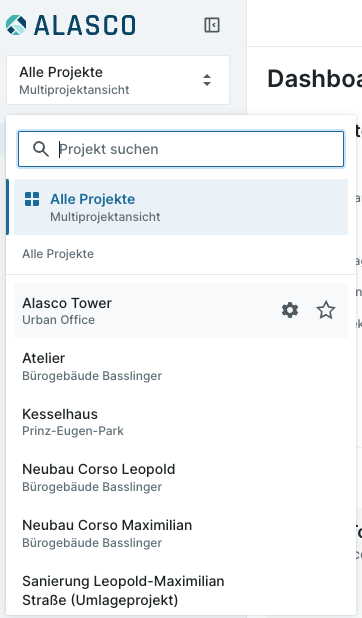Viewport: 362px width, 618px height.
Task: Click the four-square grid icon beside Alle Projekte
Action: (x=32, y=199)
